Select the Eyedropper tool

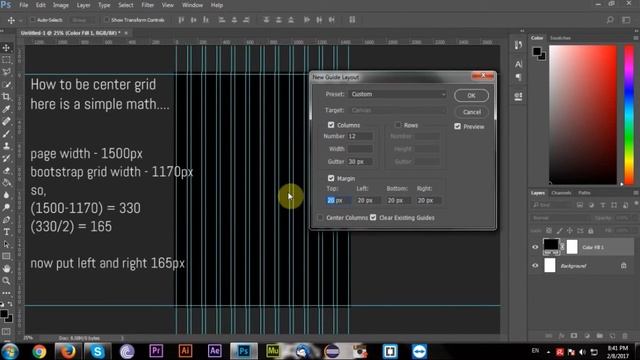pos(6,109)
